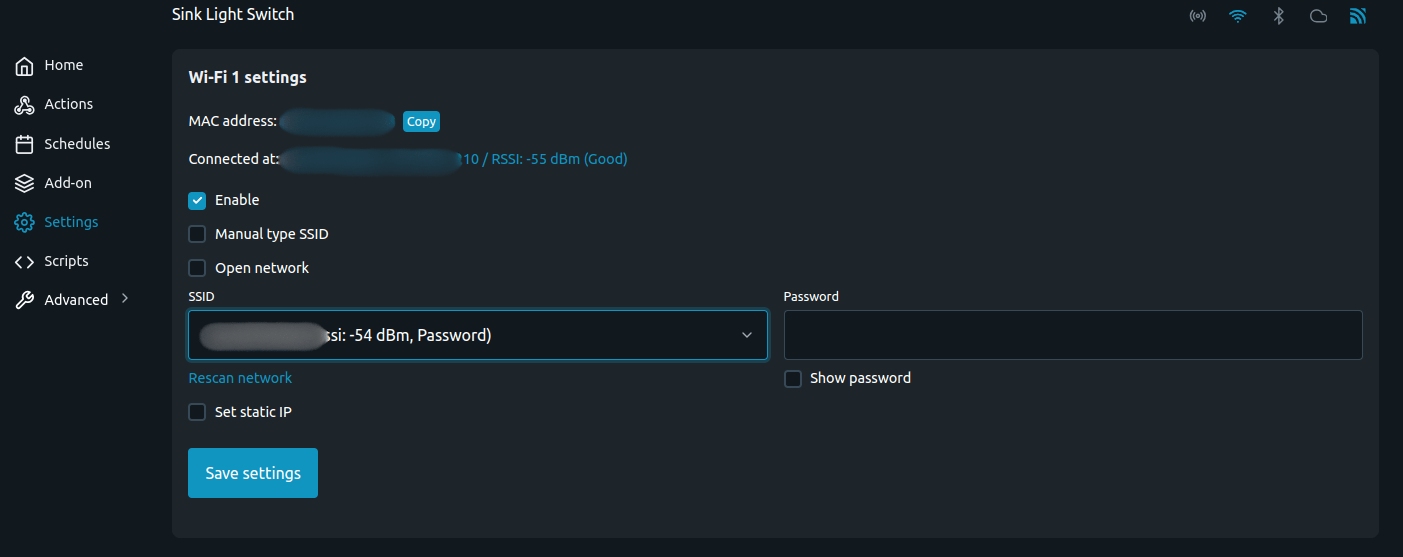The height and width of the screenshot is (557, 1403).
Task: Tick the Manual type SSID checkbox
Action: (x=197, y=234)
